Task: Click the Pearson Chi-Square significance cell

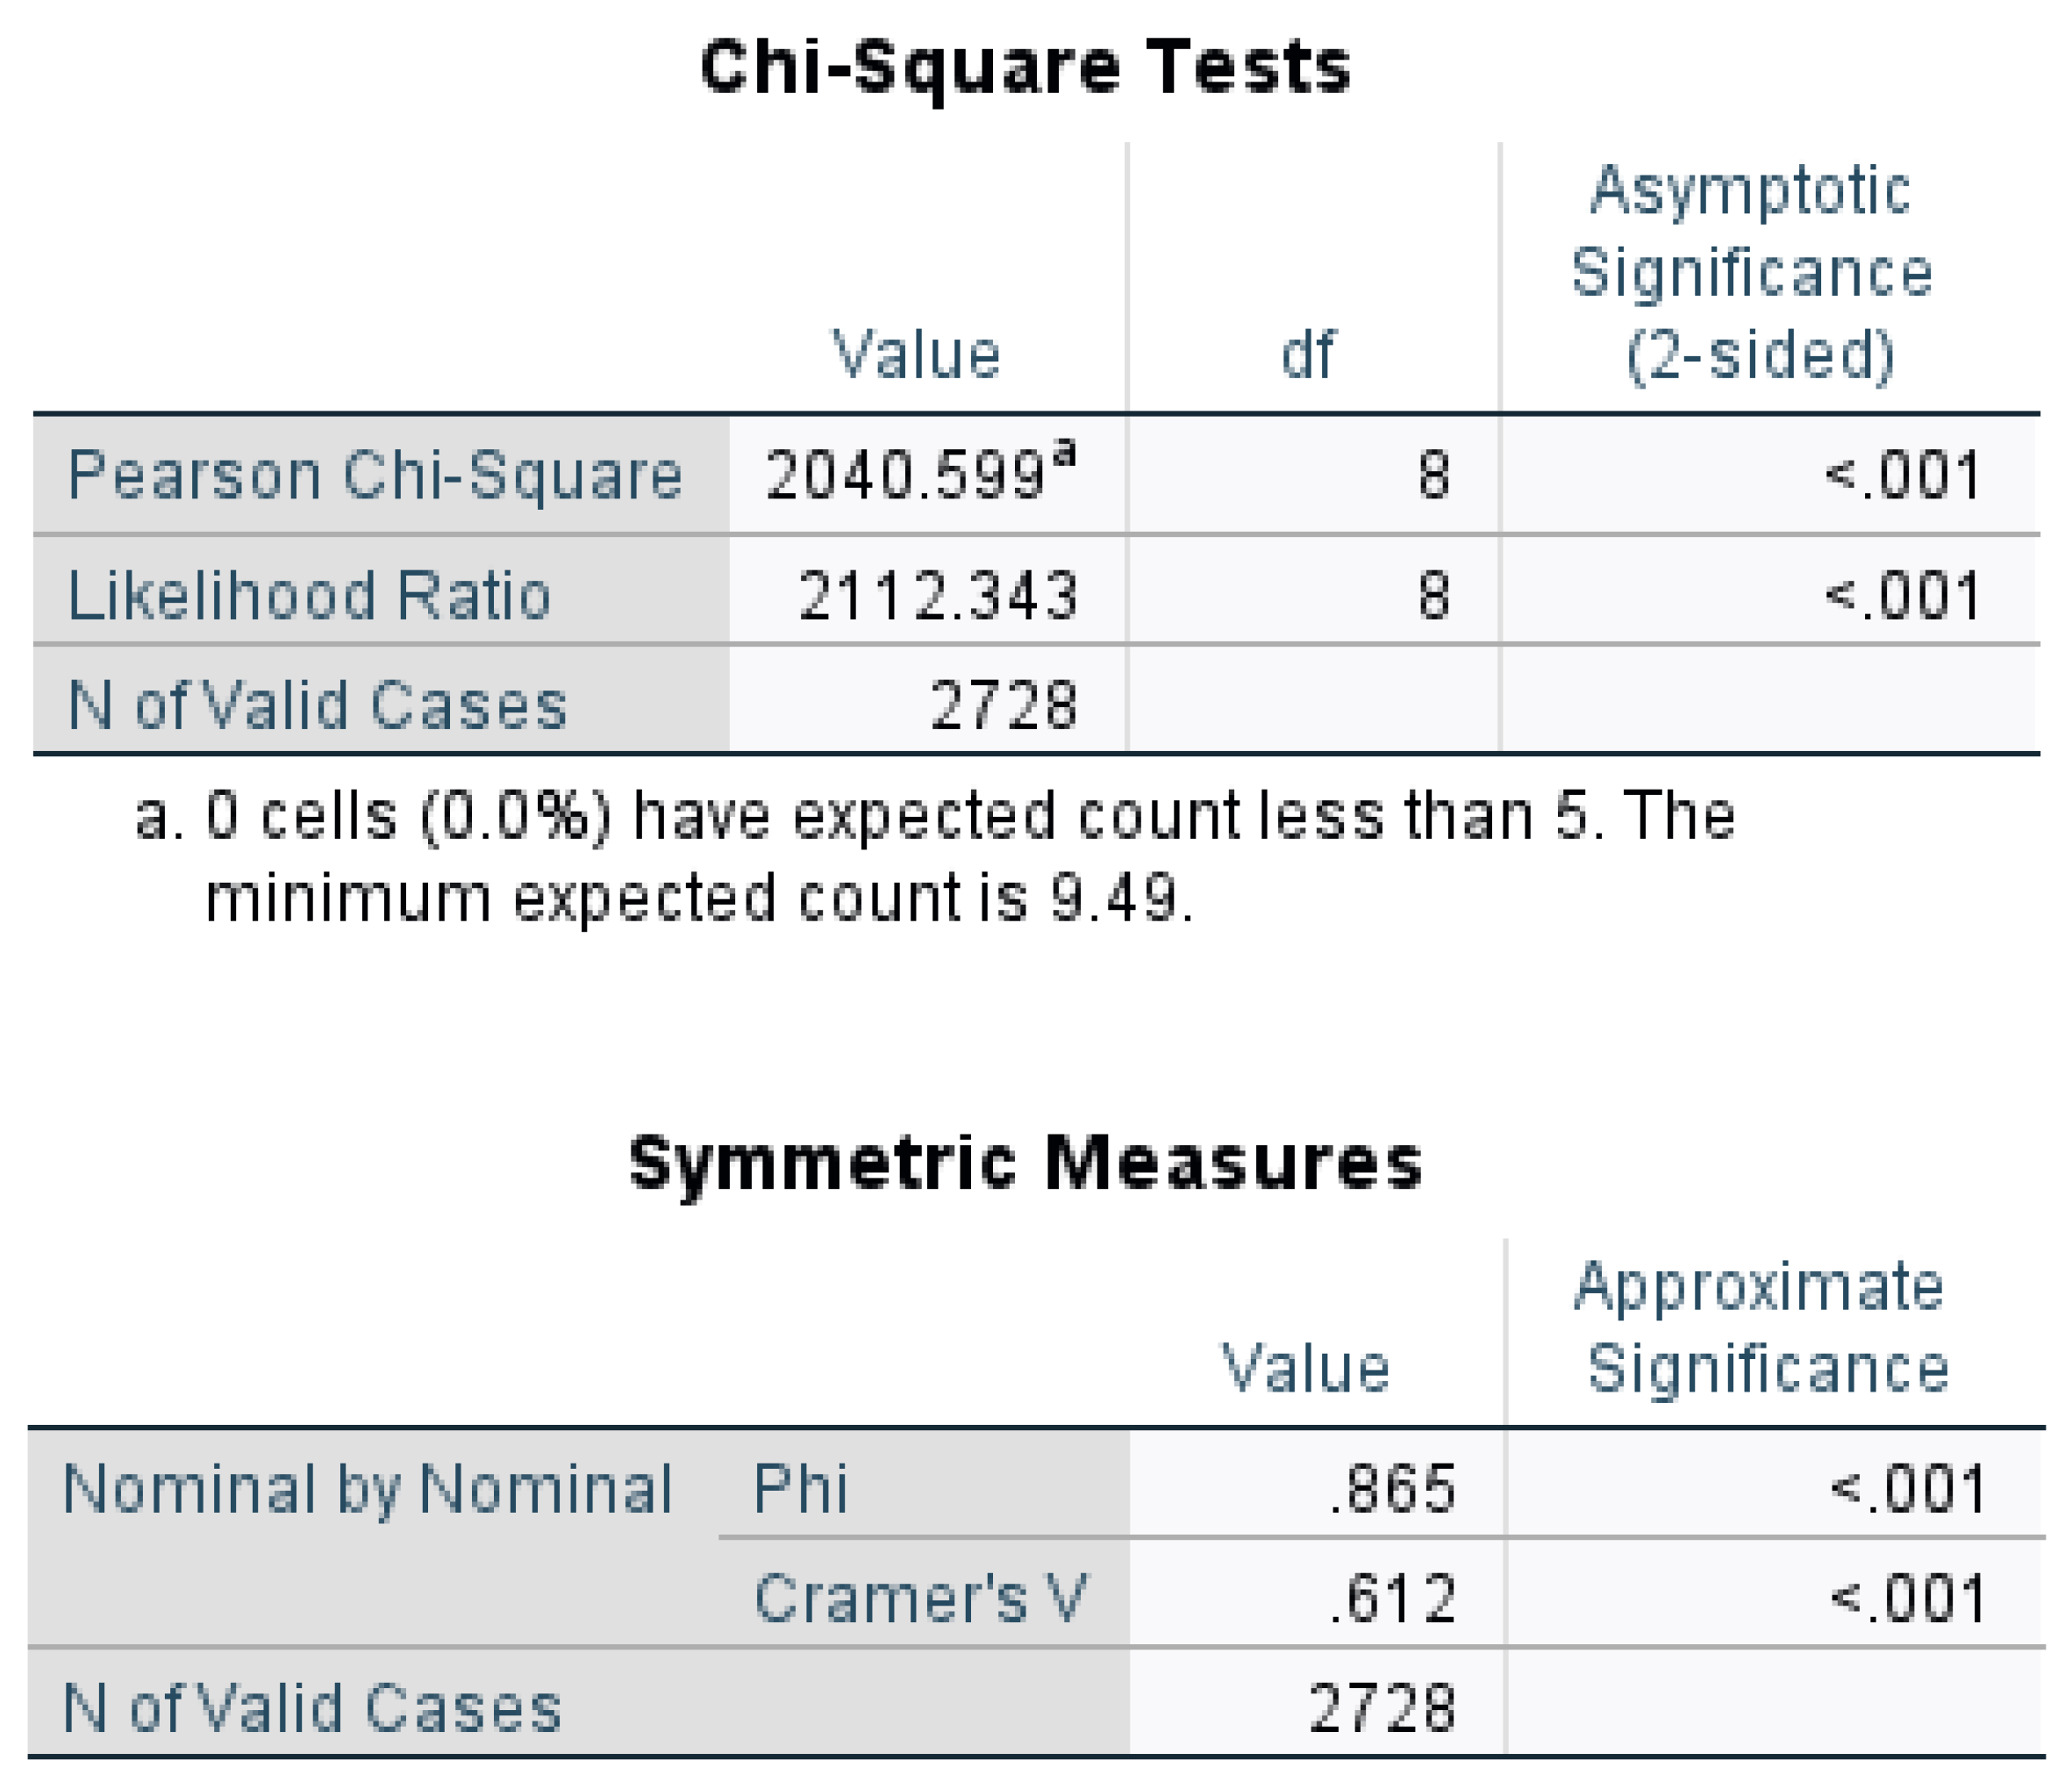Action: pyautogui.click(x=1902, y=475)
